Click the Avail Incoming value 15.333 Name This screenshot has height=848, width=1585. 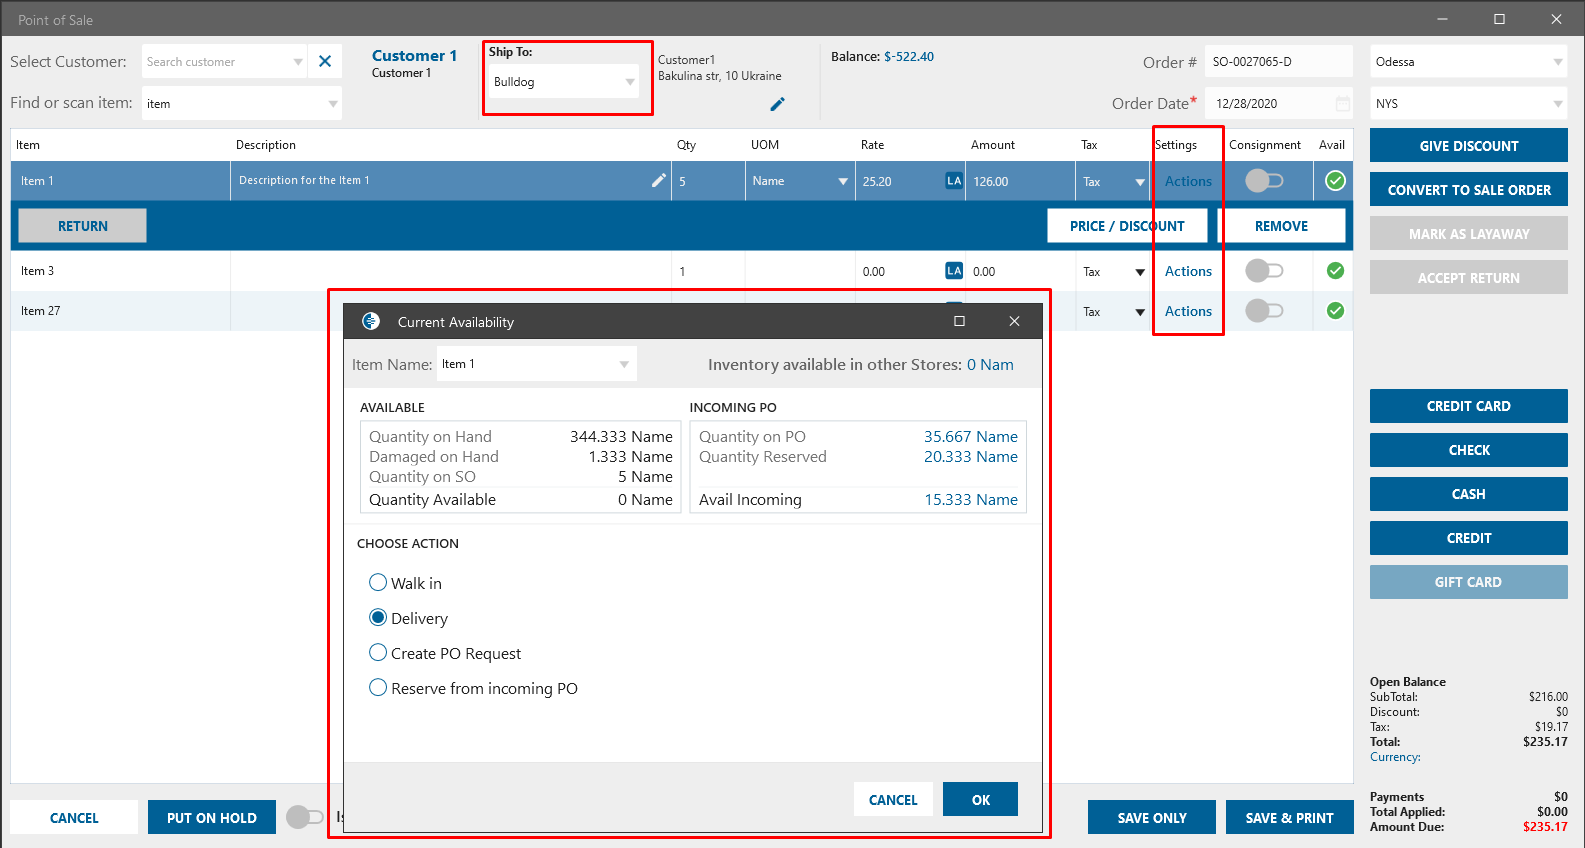pyautogui.click(x=971, y=500)
